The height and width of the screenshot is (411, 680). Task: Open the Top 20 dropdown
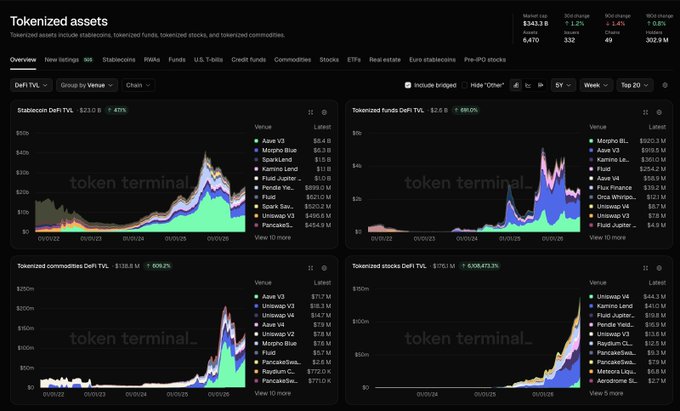(x=634, y=85)
